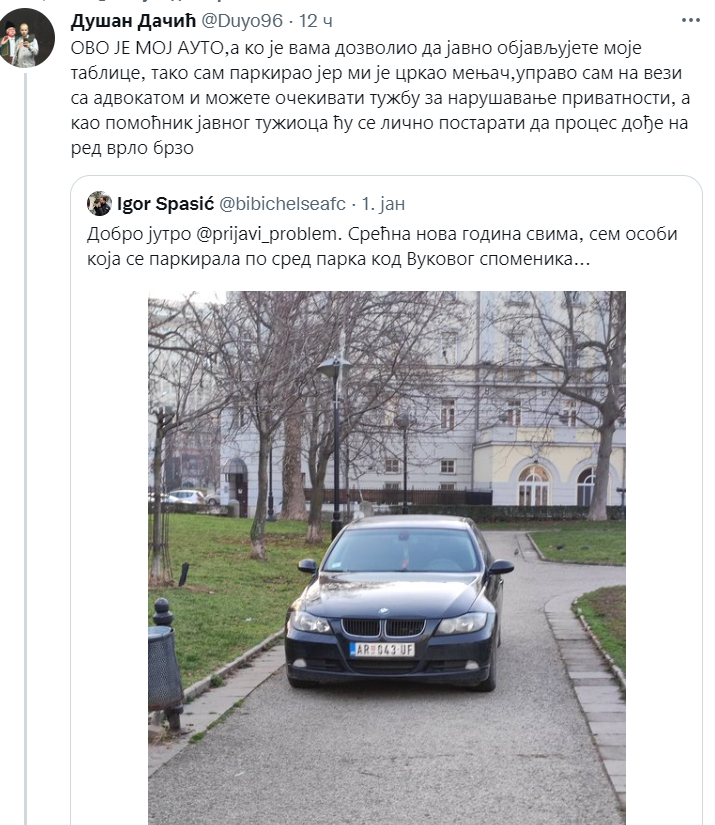The image size is (715, 825).
Task: Click Душан Дачић's profile avatar
Action: point(26,39)
